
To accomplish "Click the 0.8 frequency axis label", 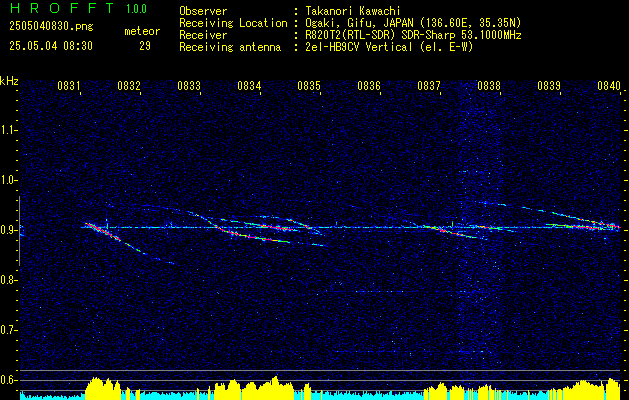I will [x=8, y=280].
